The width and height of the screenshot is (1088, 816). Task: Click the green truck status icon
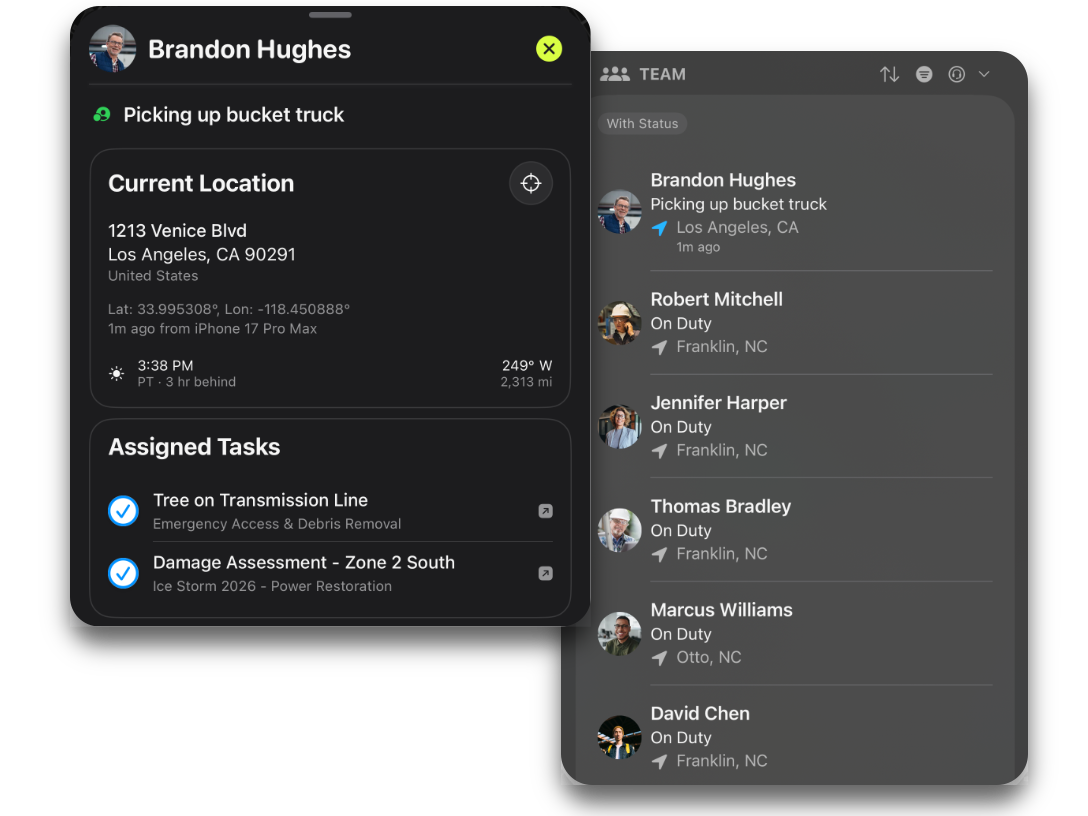100,114
